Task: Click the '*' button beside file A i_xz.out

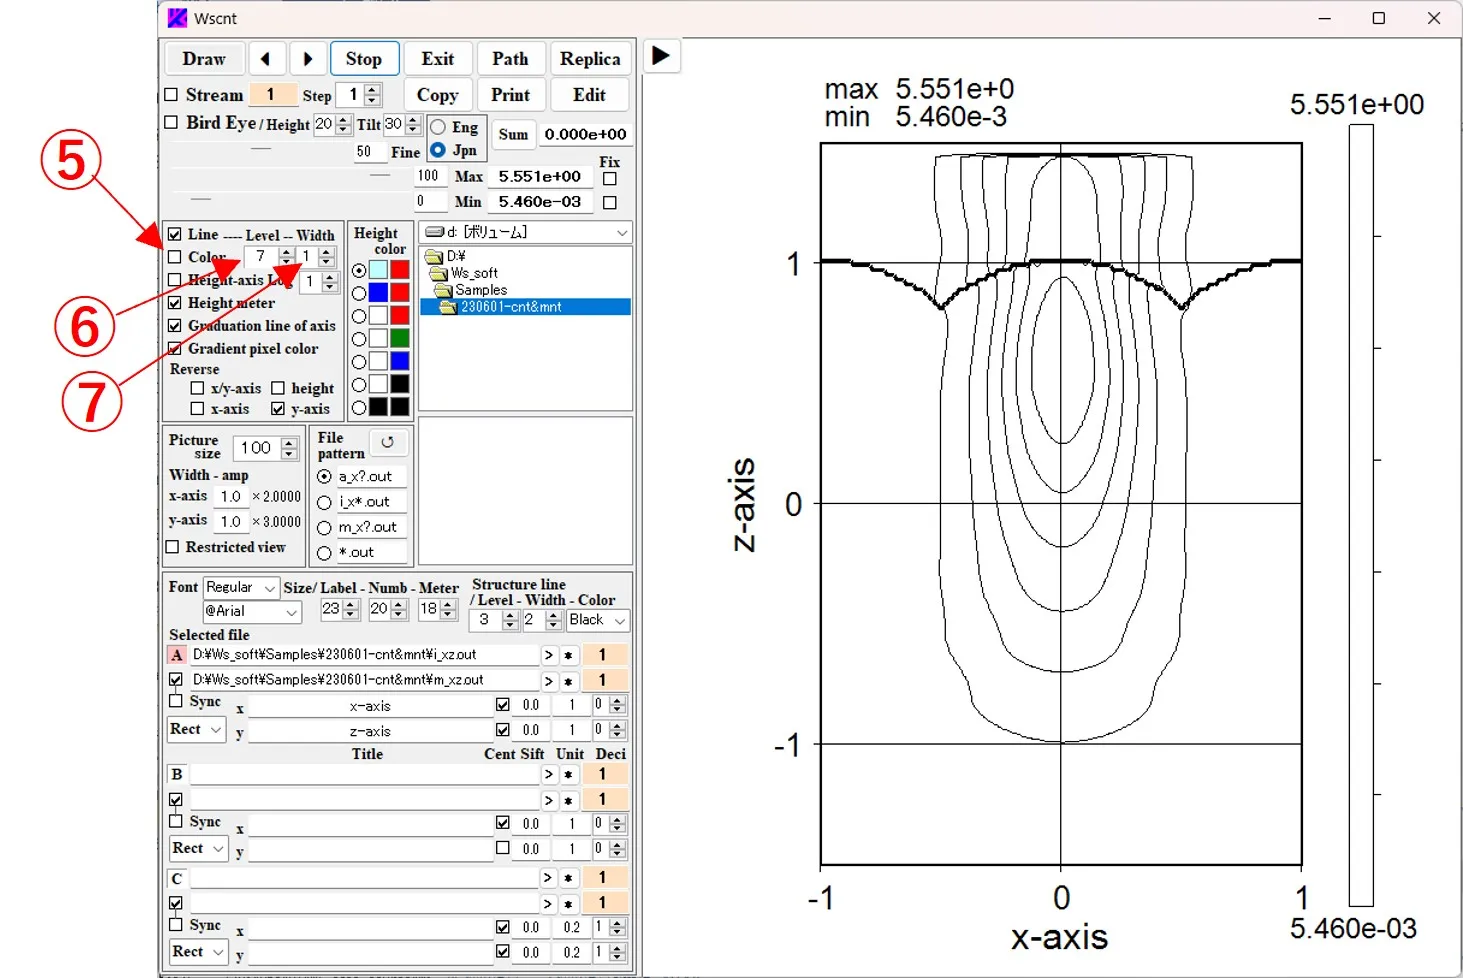Action: [568, 655]
